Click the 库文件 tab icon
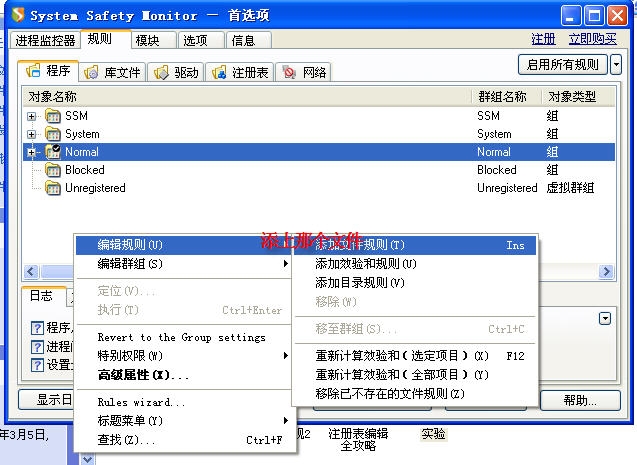Image resolution: width=637 pixels, height=465 pixels. coord(91,73)
